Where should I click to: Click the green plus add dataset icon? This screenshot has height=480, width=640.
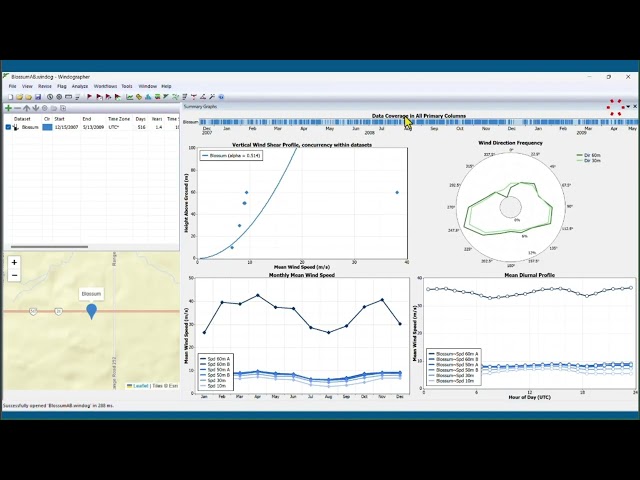pyautogui.click(x=8, y=108)
